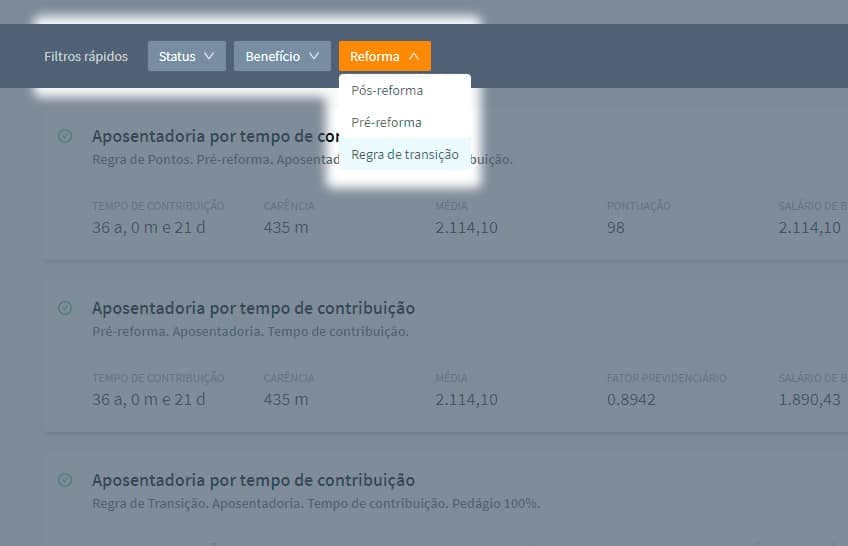The image size is (848, 546).
Task: Click the check icon beside Regra de Pontos entry
Action: pos(65,136)
